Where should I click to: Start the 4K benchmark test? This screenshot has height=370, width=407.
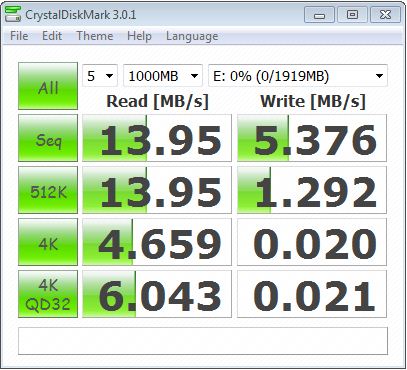pos(48,242)
